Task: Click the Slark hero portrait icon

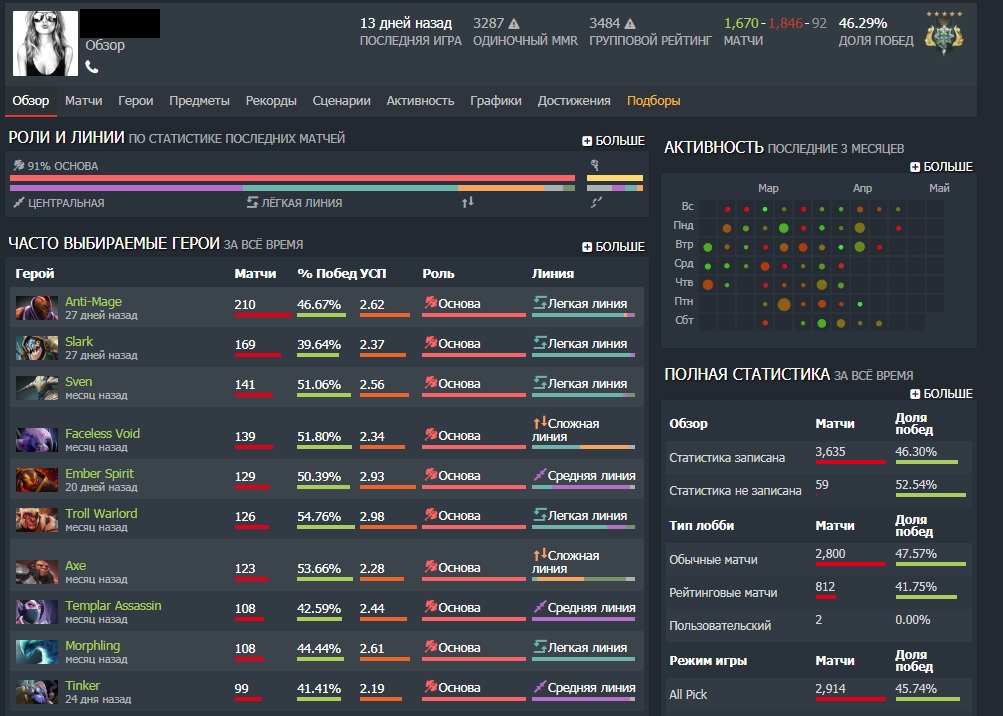Action: point(37,348)
